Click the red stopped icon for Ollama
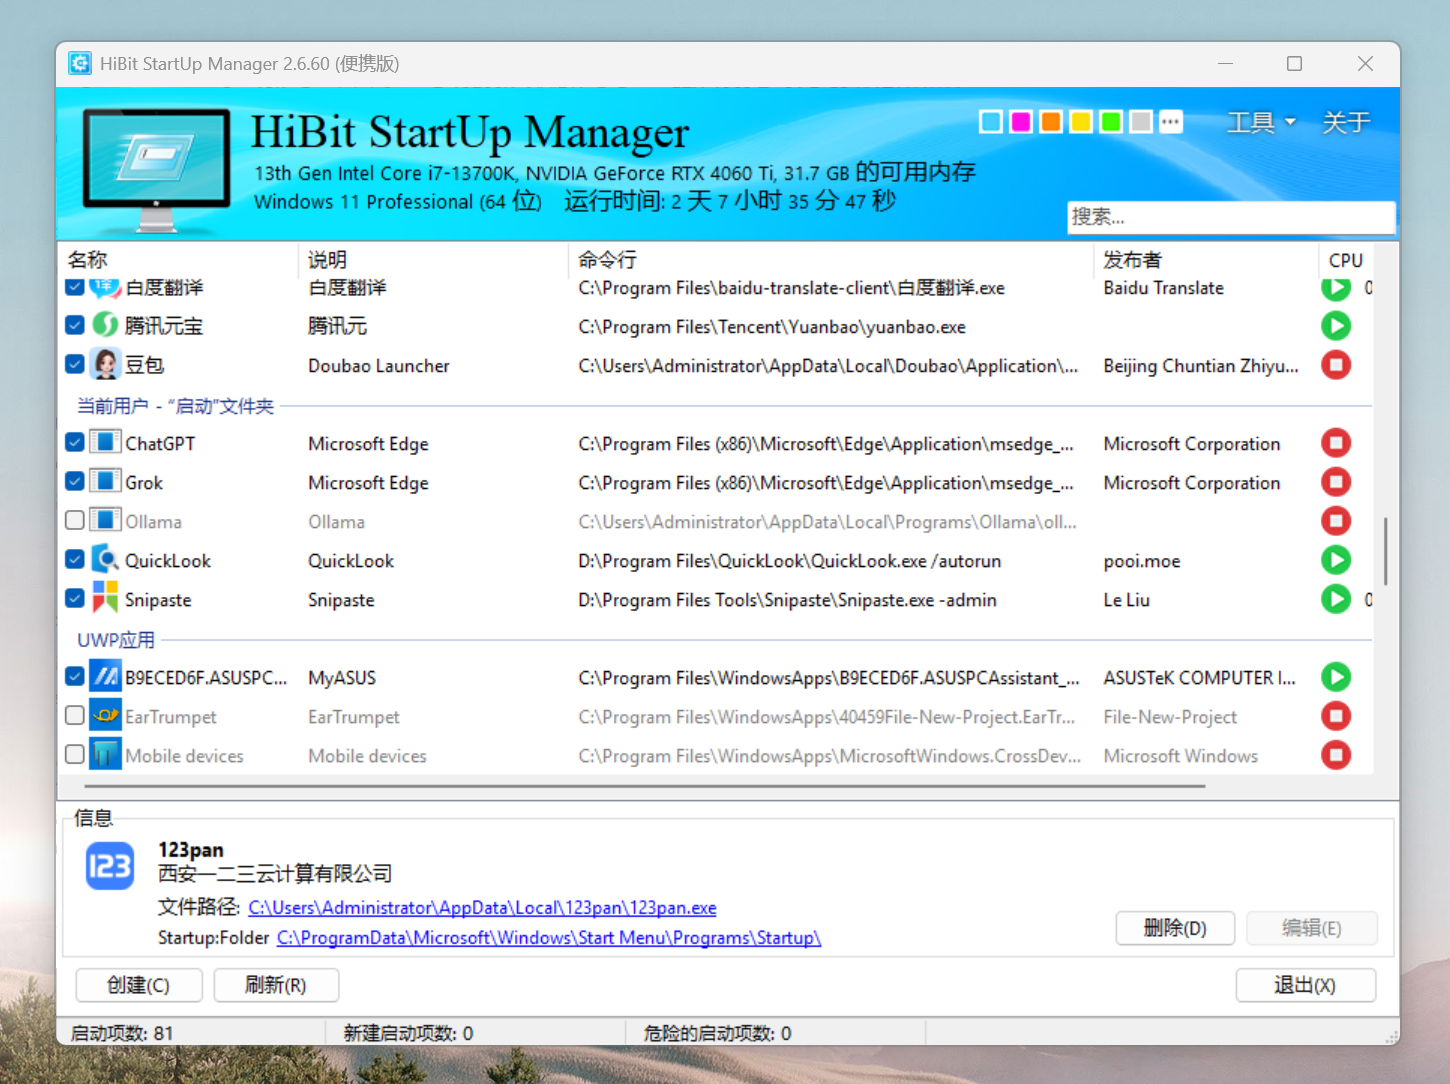The width and height of the screenshot is (1450, 1084). point(1335,521)
